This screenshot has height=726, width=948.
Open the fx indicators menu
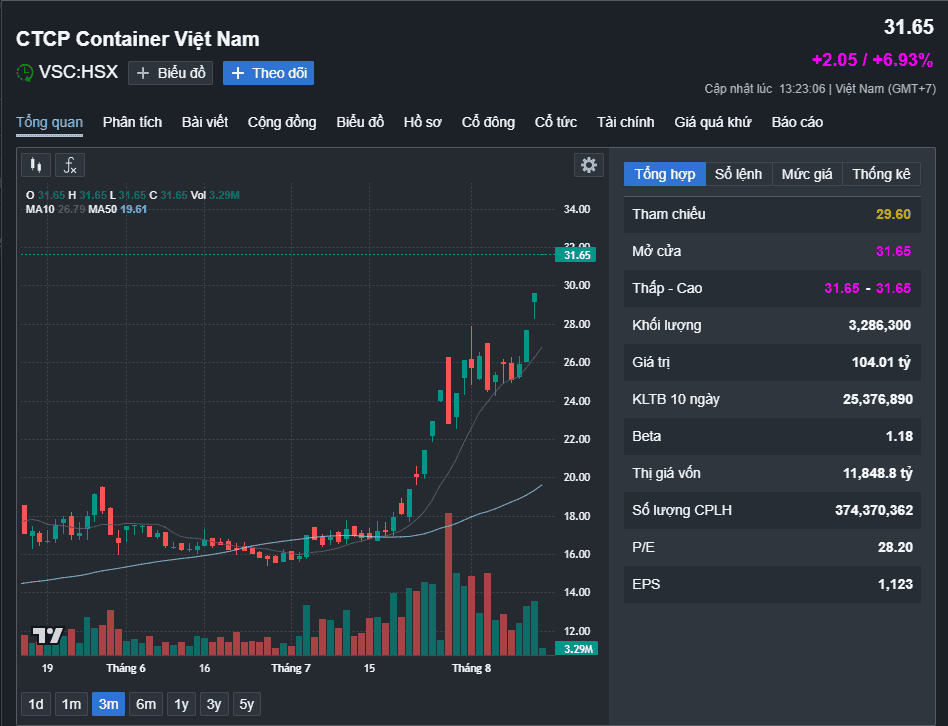pyautogui.click(x=70, y=165)
